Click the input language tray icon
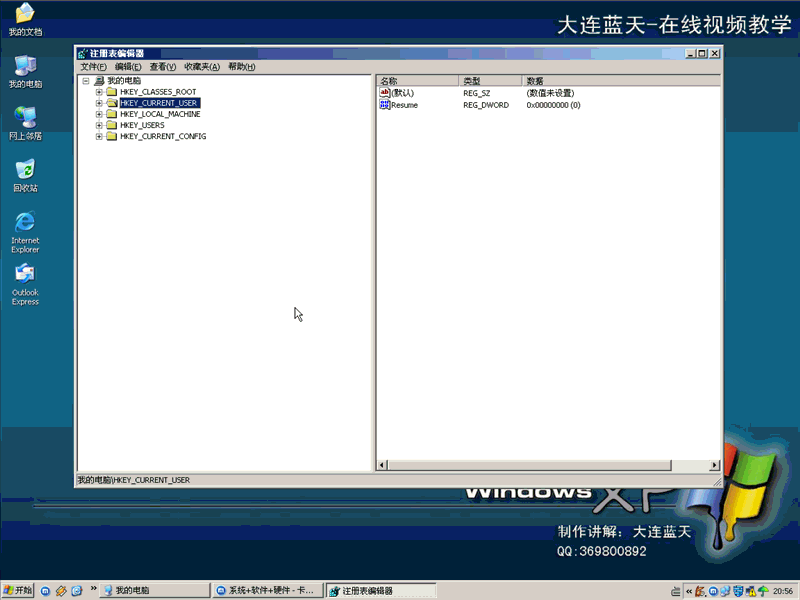 676,591
